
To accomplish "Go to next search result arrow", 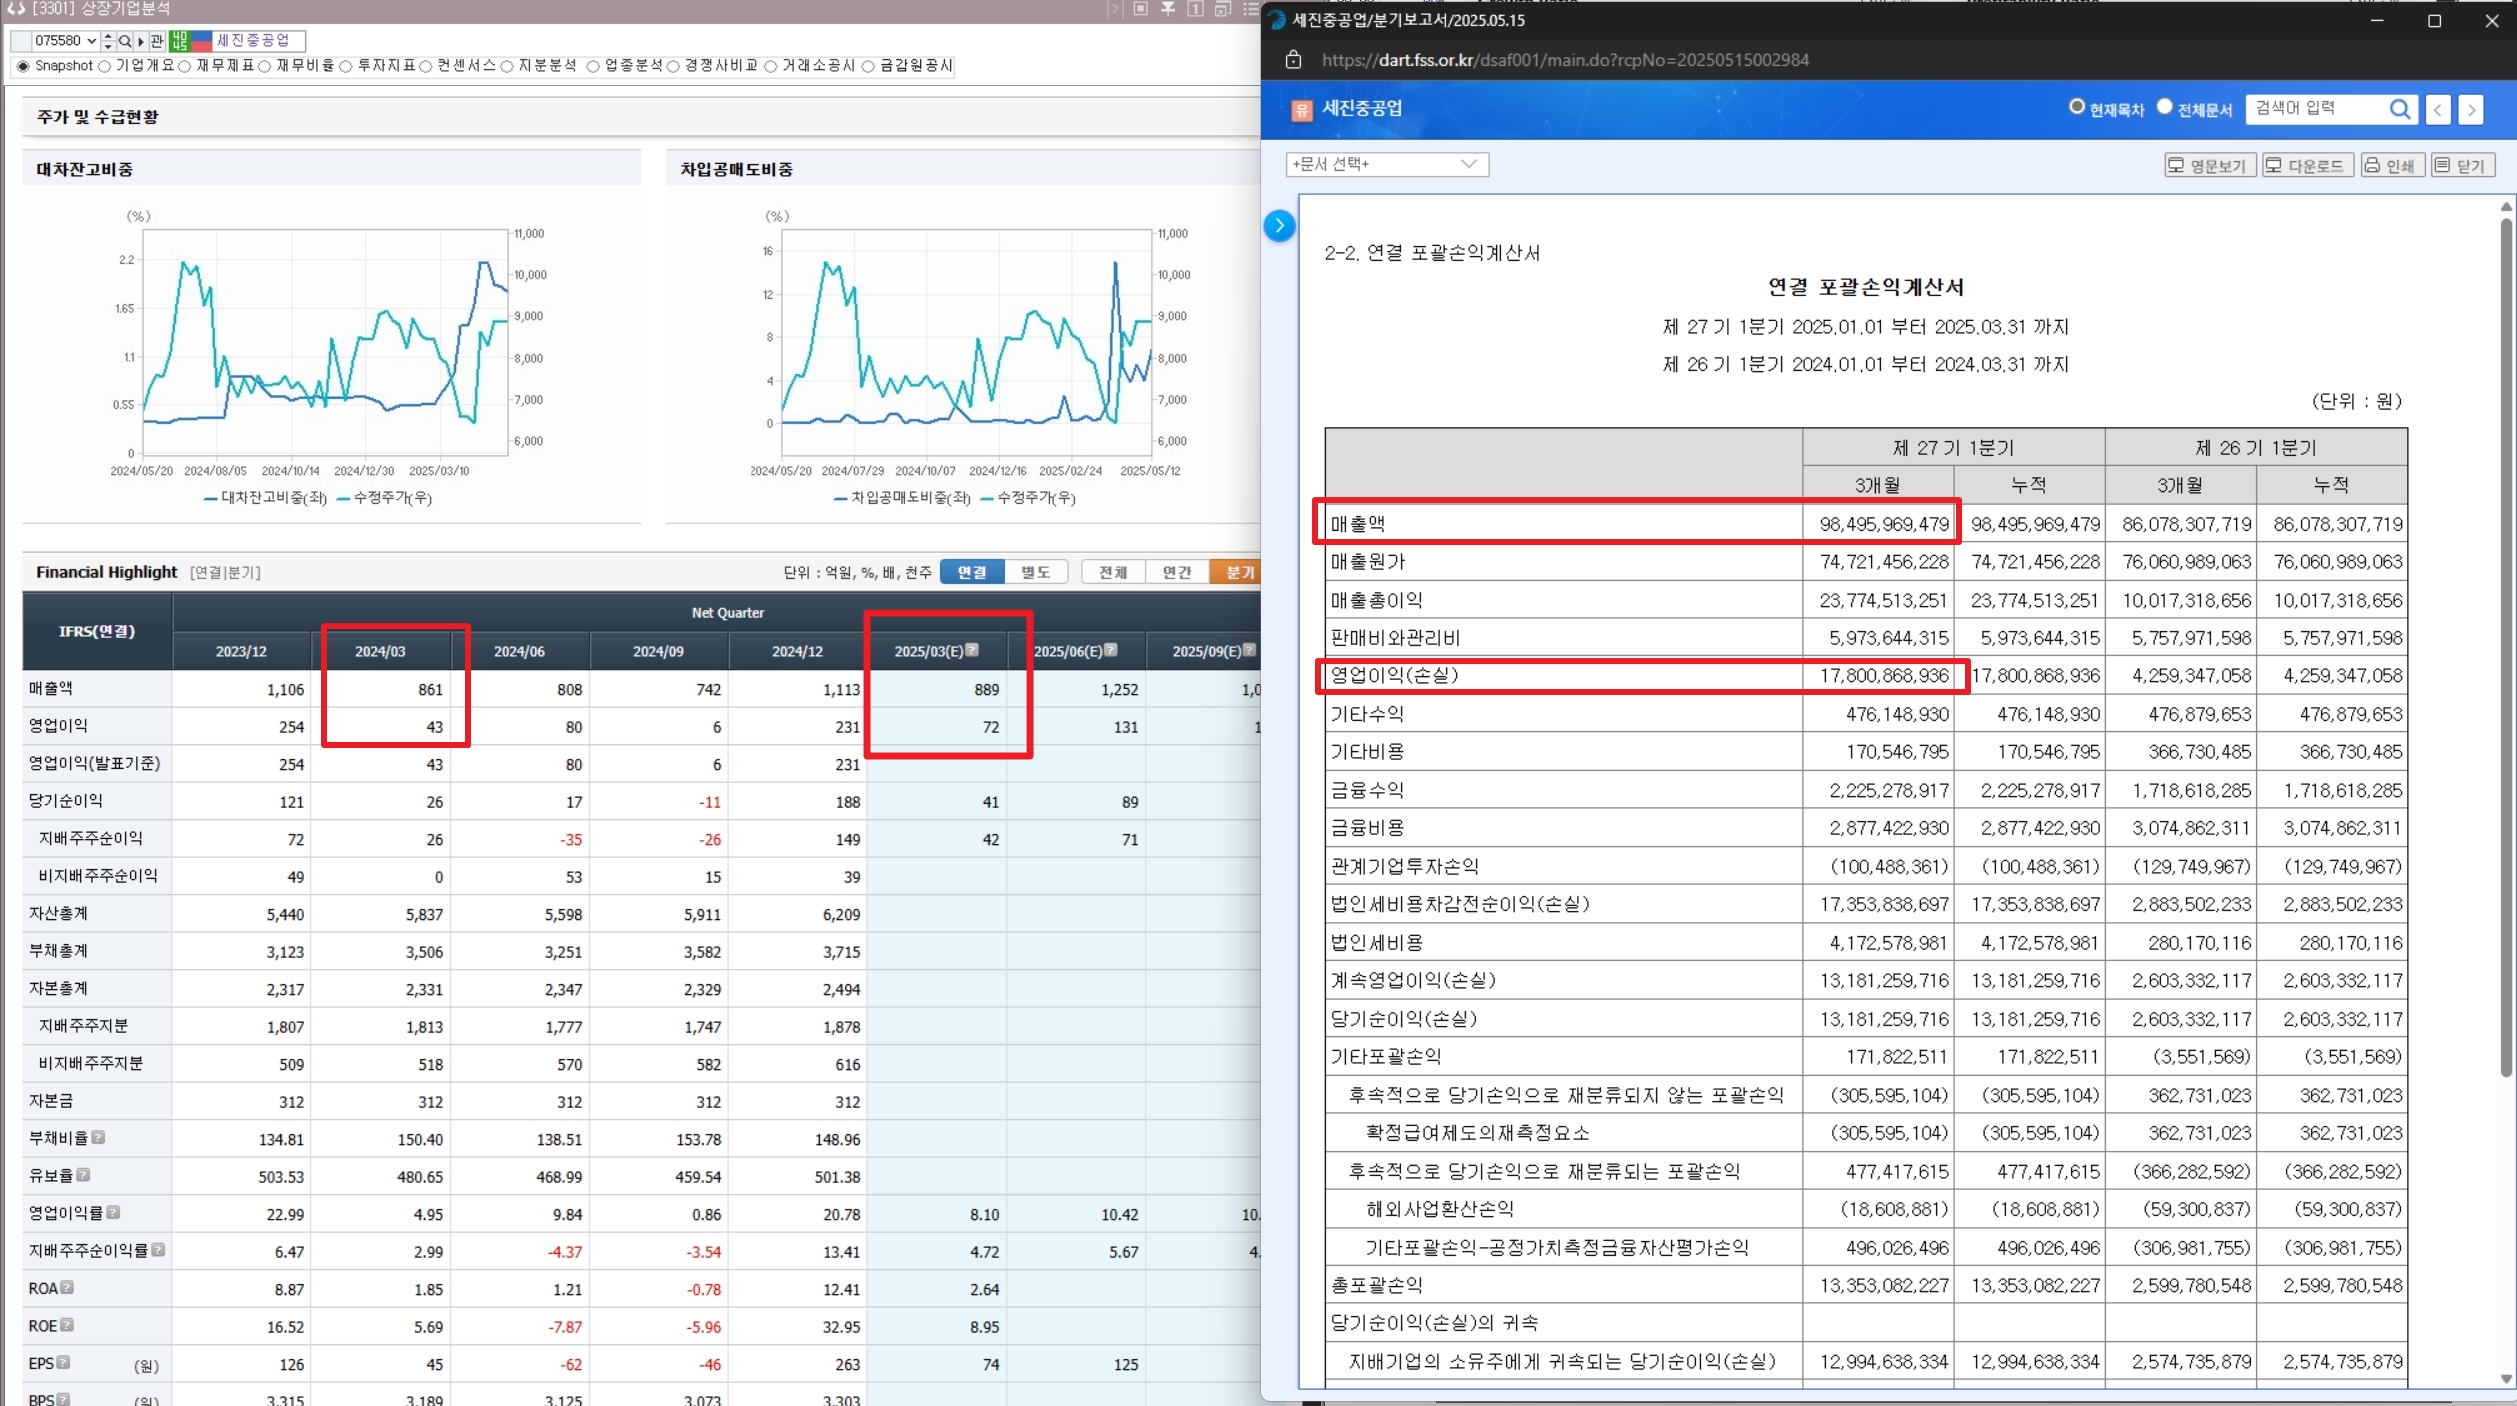I will tap(2471, 110).
